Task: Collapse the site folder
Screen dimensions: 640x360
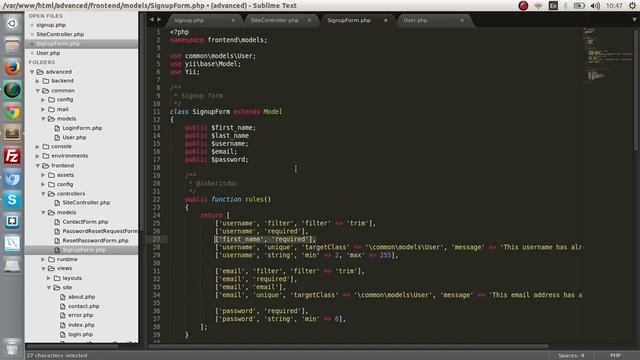Action: coord(49,288)
